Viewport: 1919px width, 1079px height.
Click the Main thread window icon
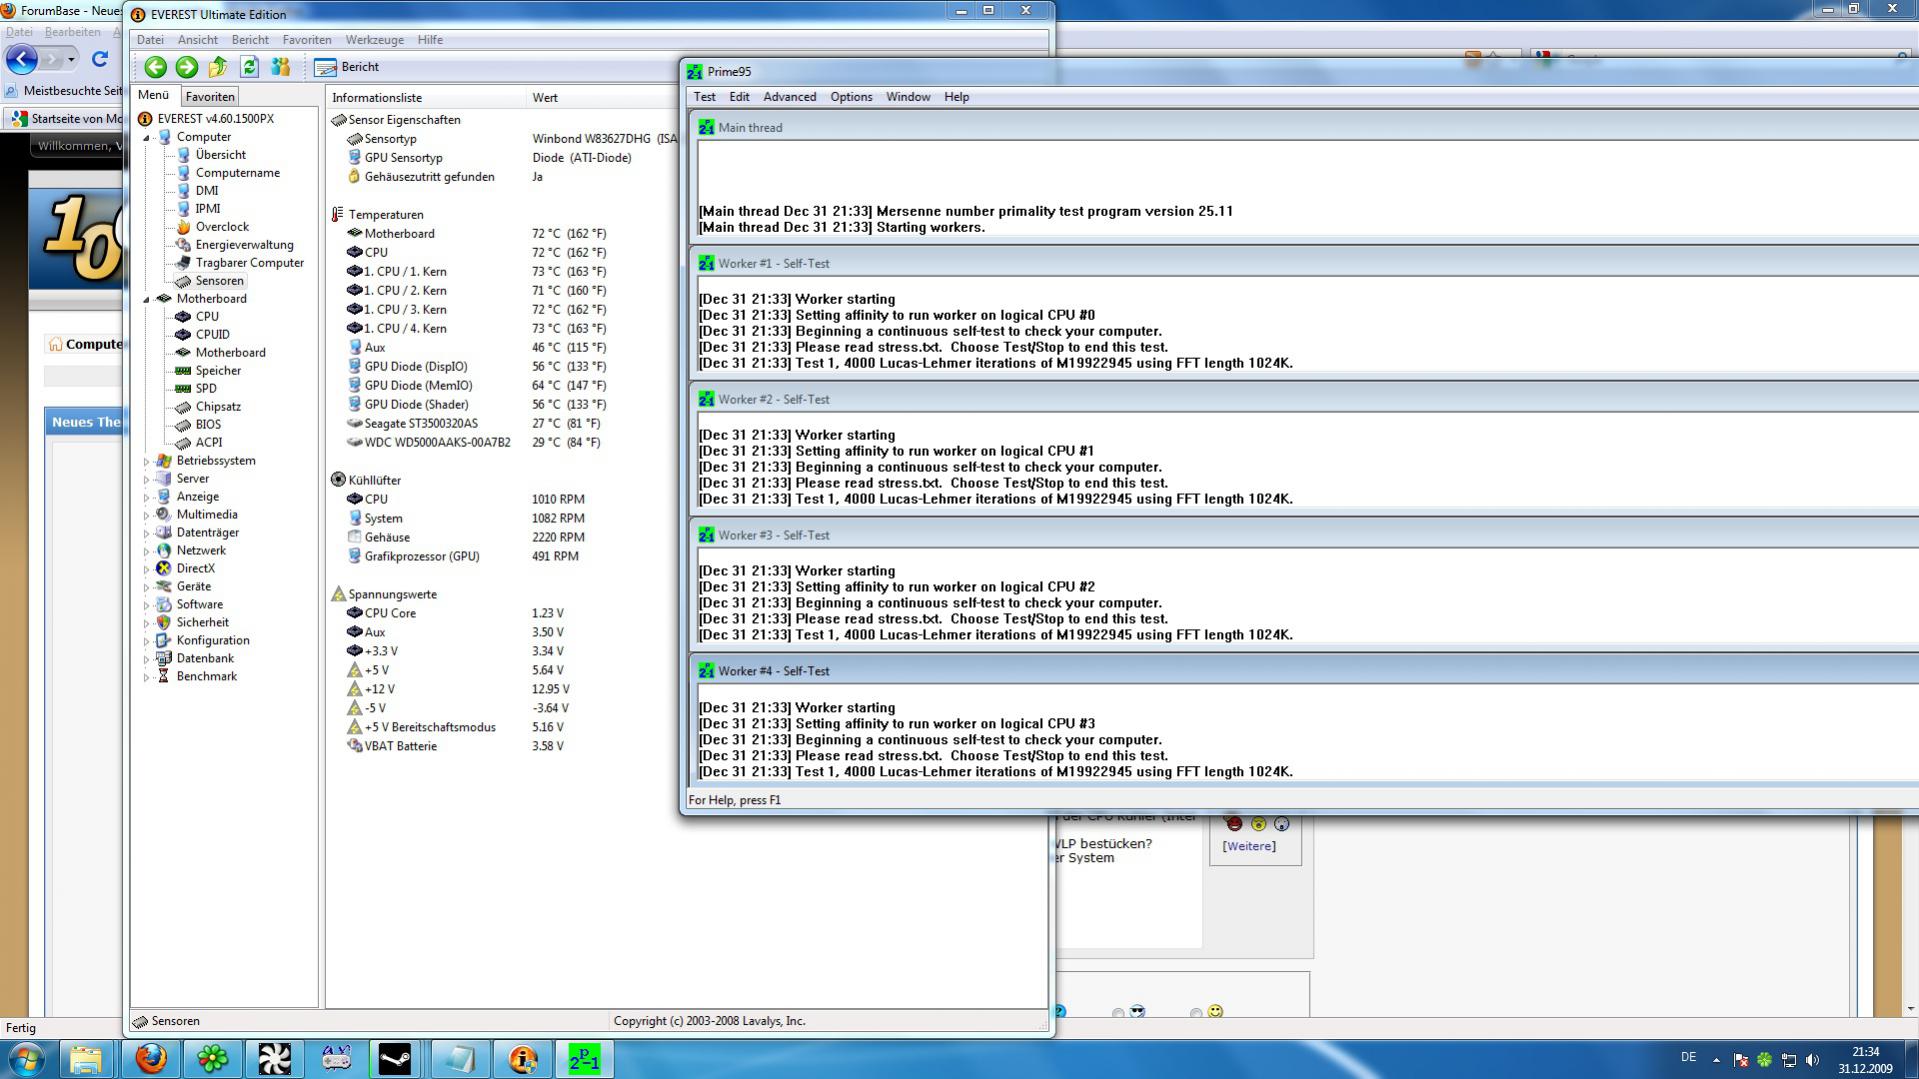pyautogui.click(x=706, y=128)
